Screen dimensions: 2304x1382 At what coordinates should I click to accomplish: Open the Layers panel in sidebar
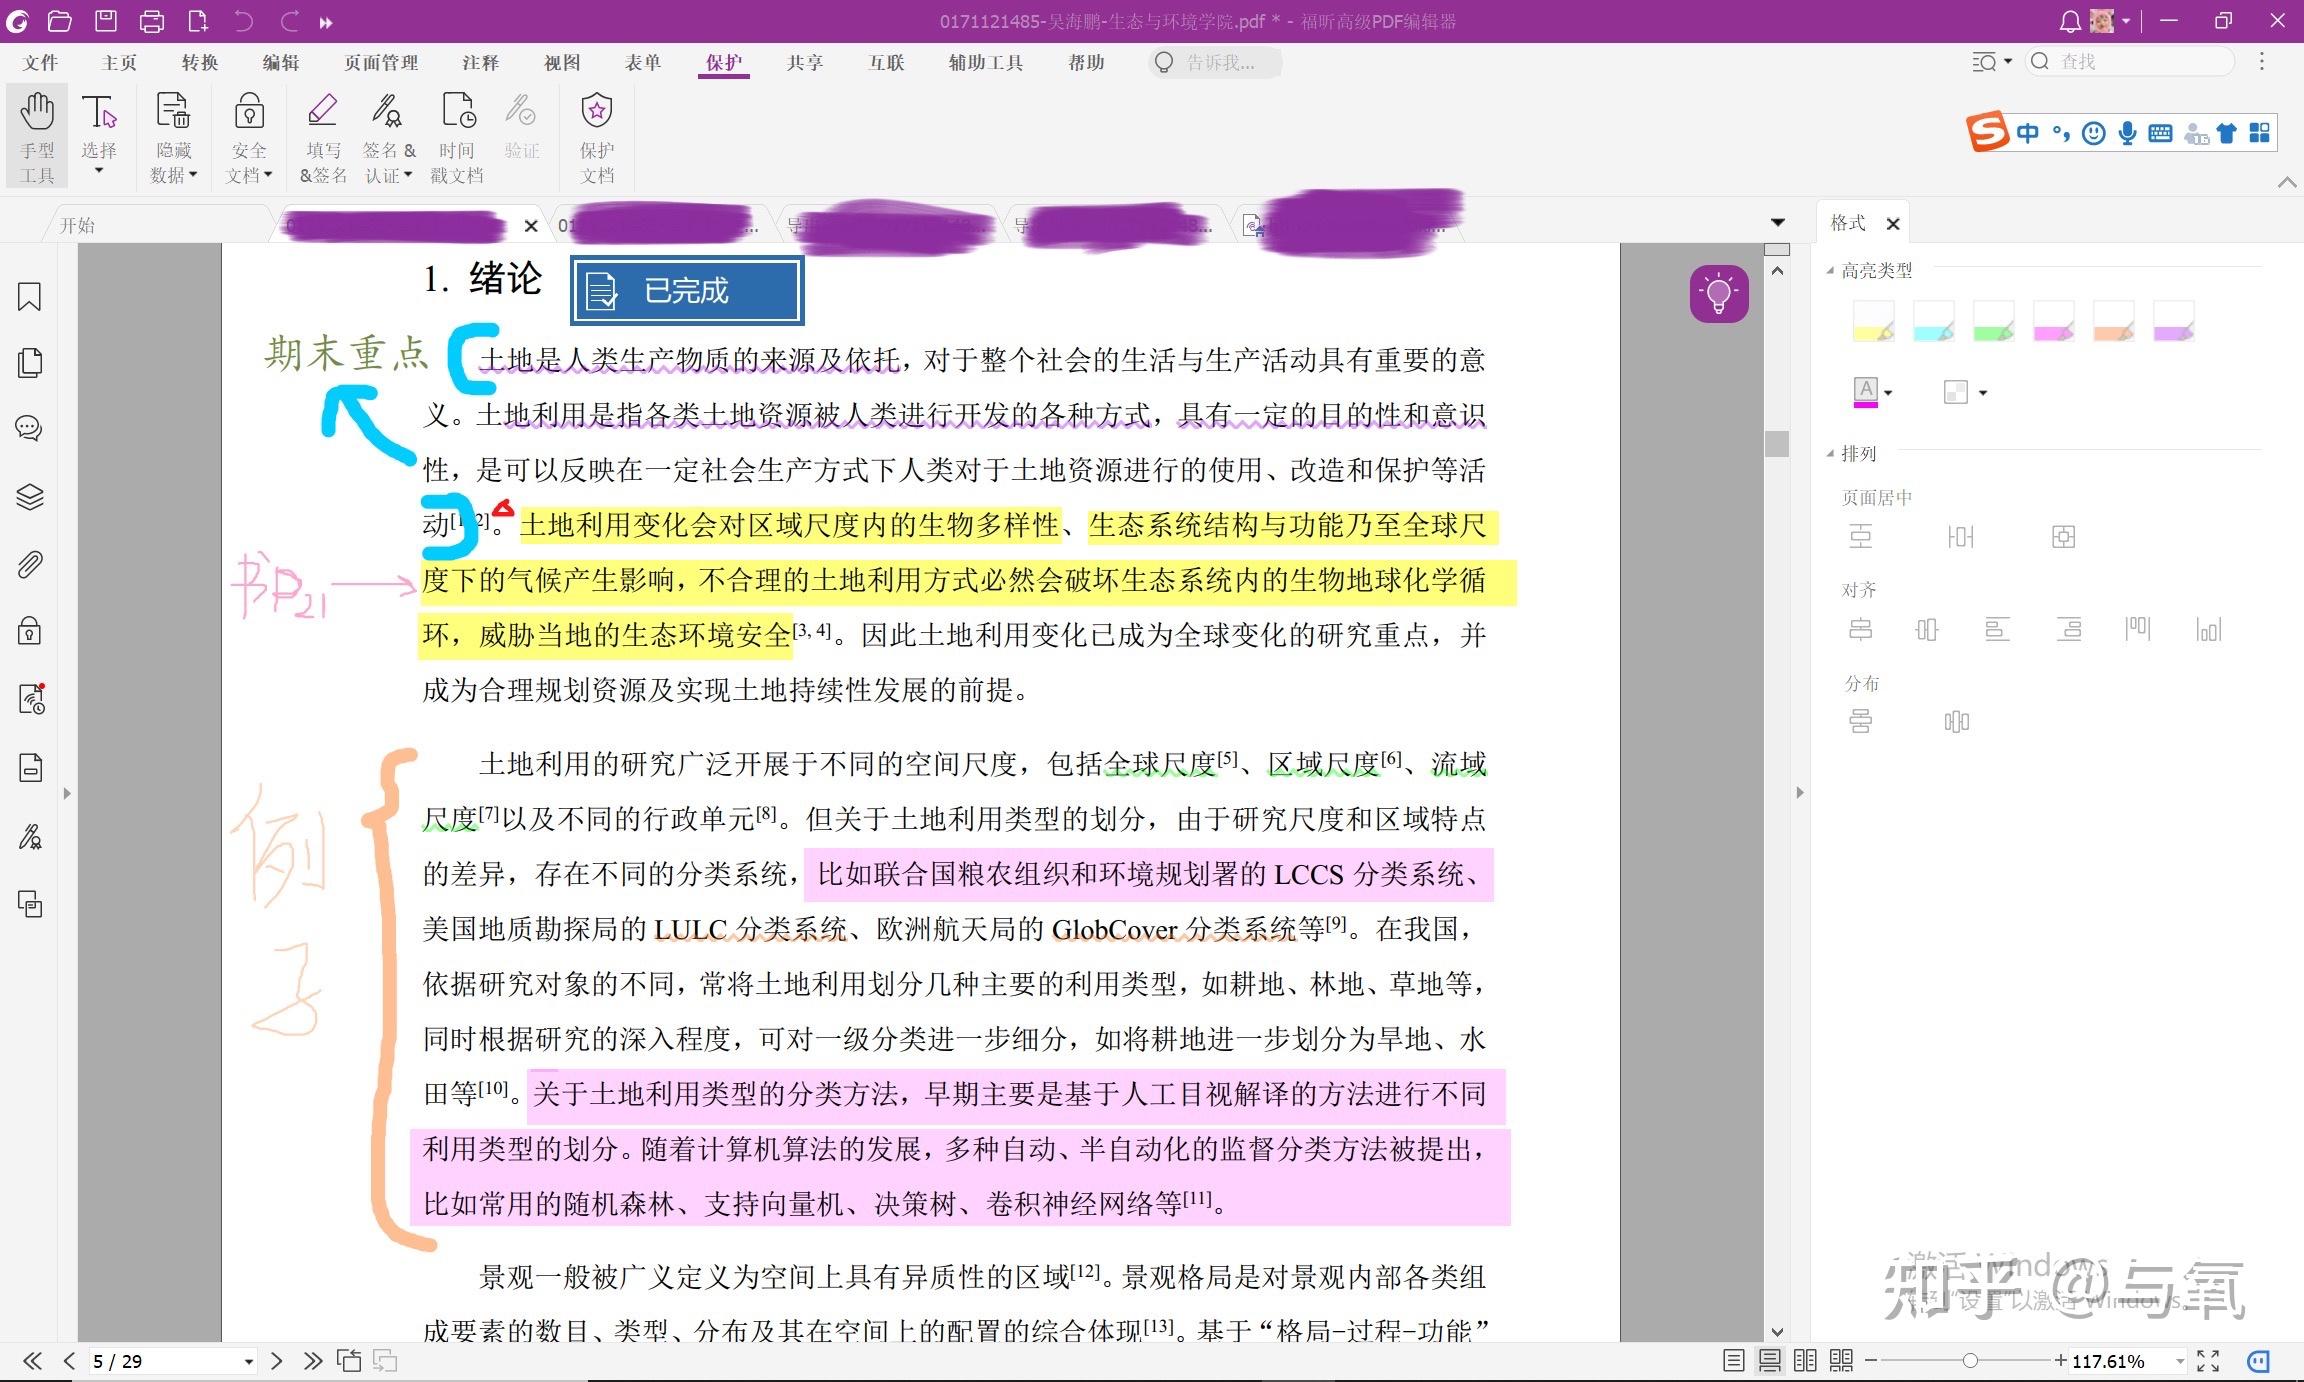point(30,497)
